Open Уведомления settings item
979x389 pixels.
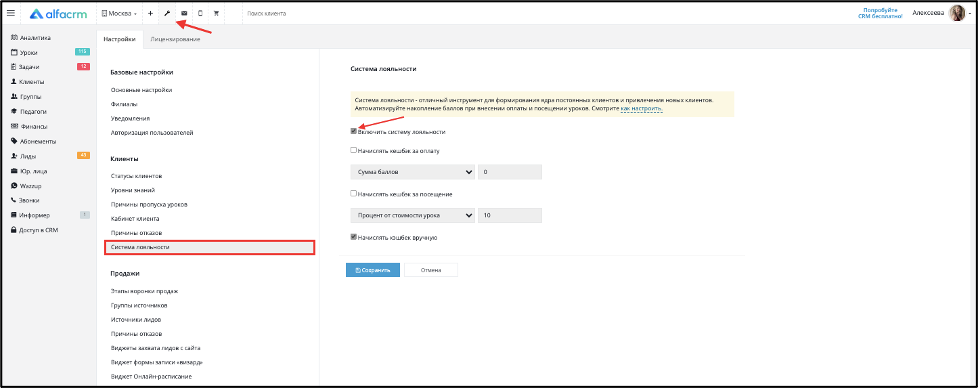pos(130,119)
